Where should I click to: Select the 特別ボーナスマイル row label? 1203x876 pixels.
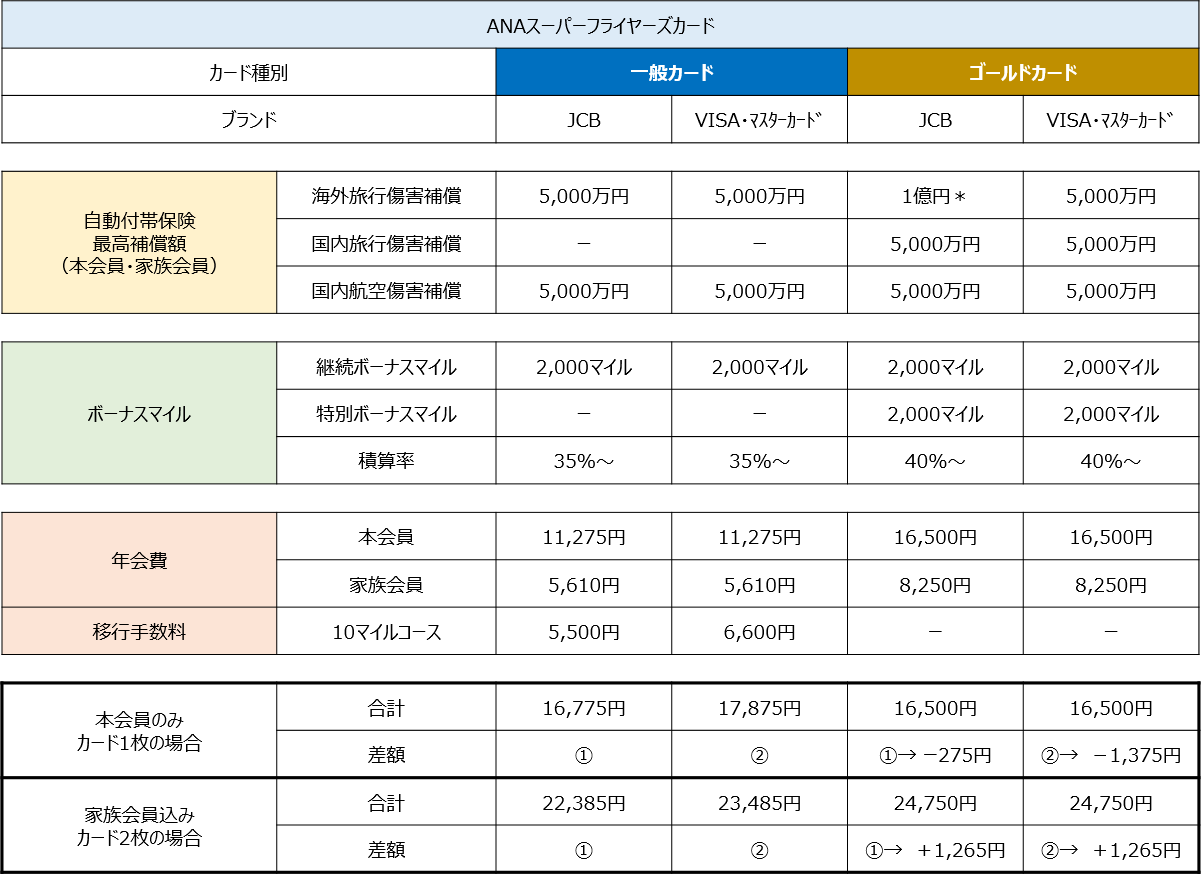coord(386,413)
